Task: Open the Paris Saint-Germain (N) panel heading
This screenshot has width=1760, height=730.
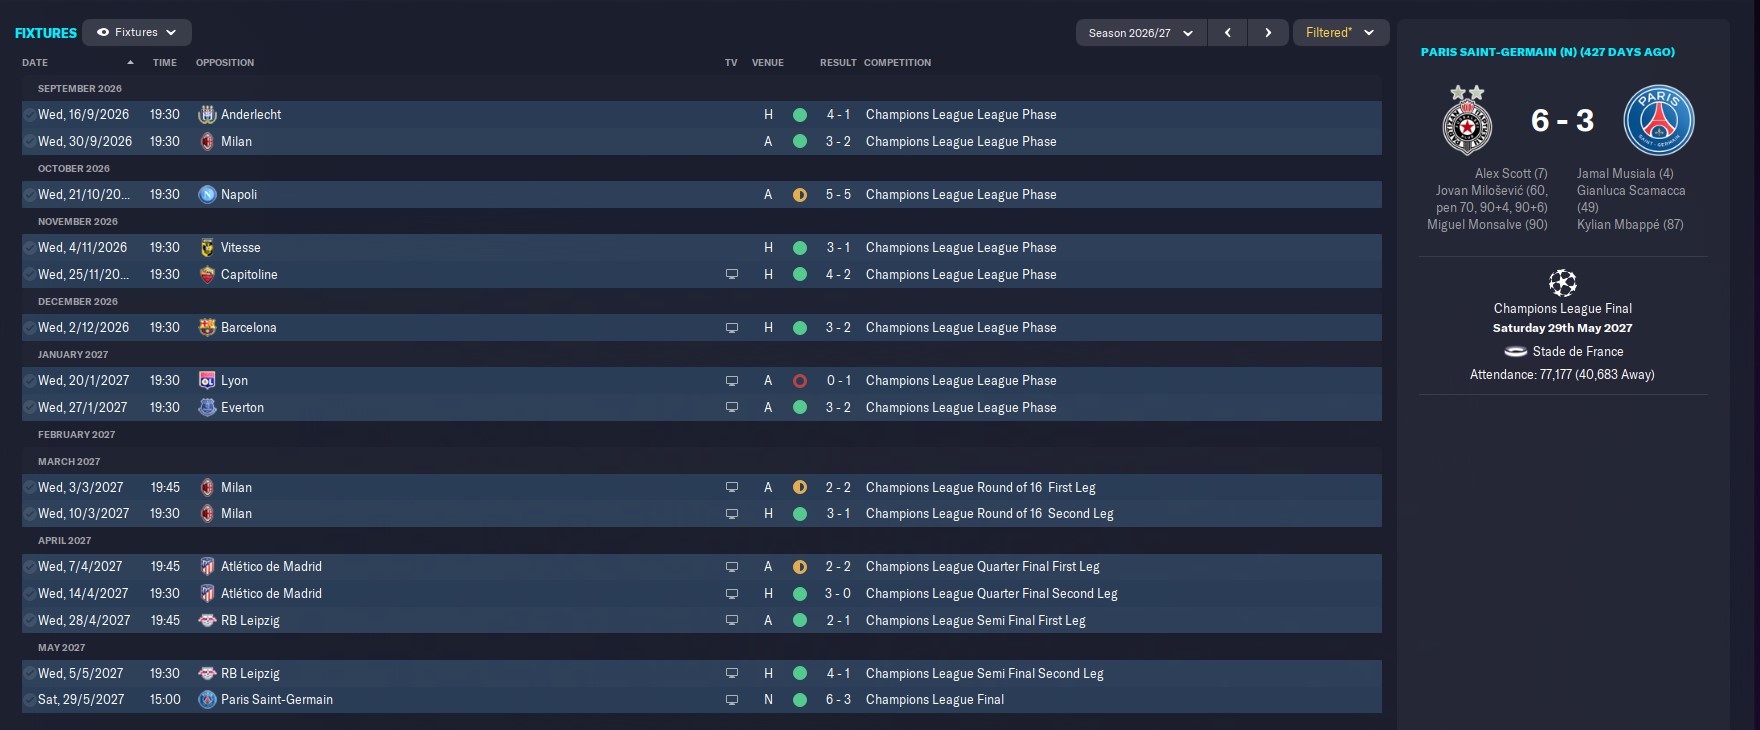Action: tap(1547, 52)
